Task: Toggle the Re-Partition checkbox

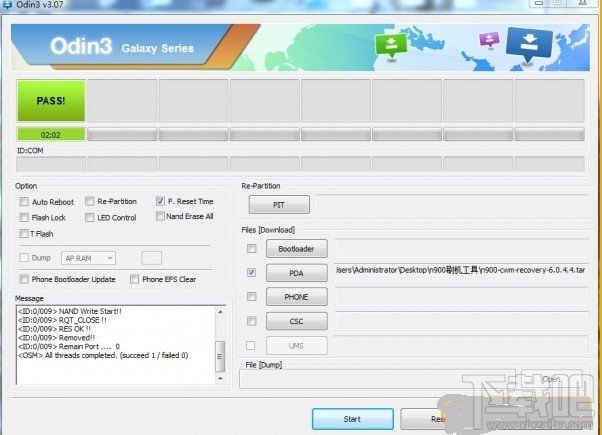Action: click(89, 201)
